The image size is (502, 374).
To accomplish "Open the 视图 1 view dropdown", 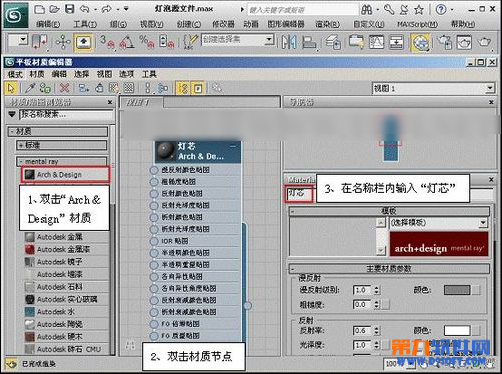I will pos(489,88).
